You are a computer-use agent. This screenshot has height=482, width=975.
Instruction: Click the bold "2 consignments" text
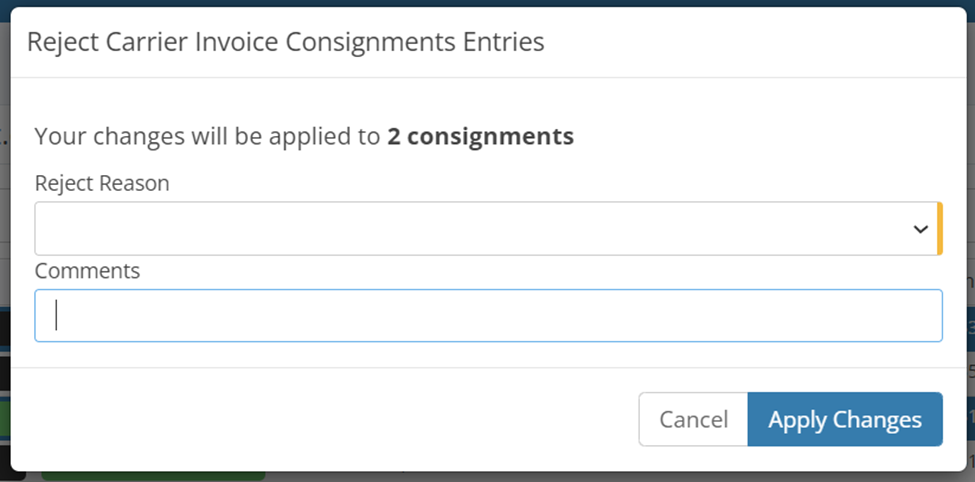point(480,136)
